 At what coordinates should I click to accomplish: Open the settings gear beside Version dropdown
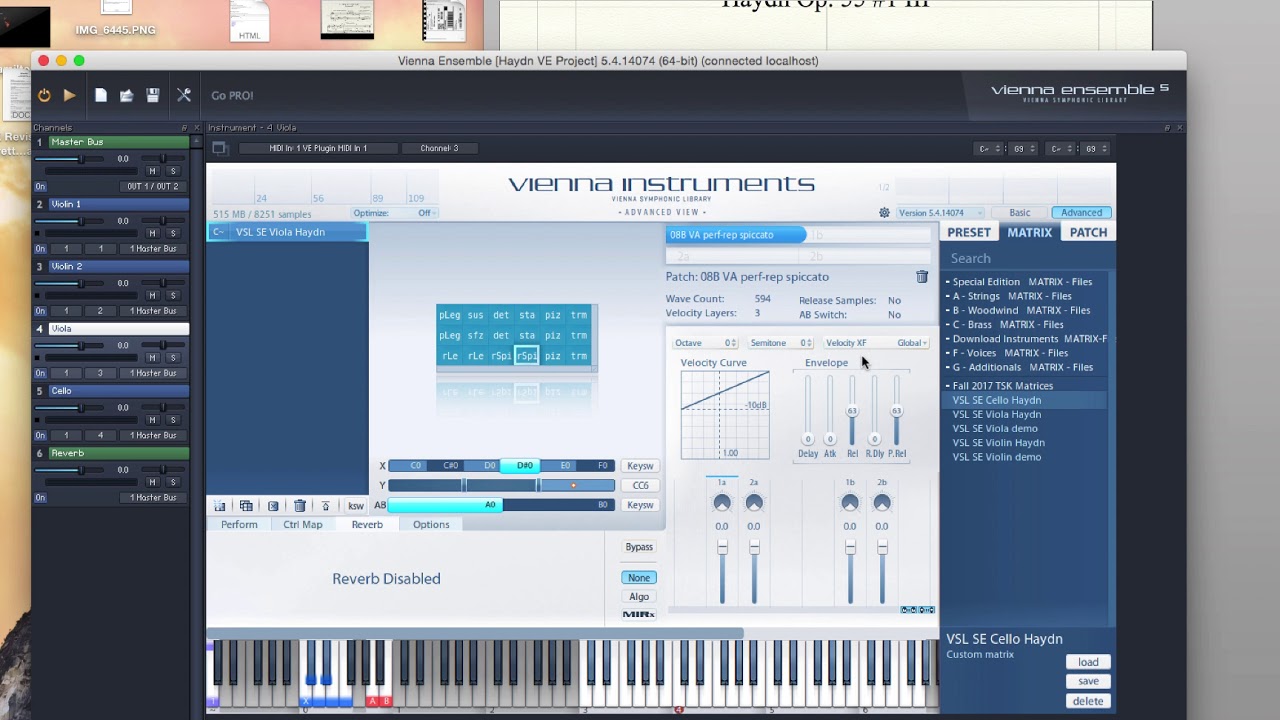point(884,213)
